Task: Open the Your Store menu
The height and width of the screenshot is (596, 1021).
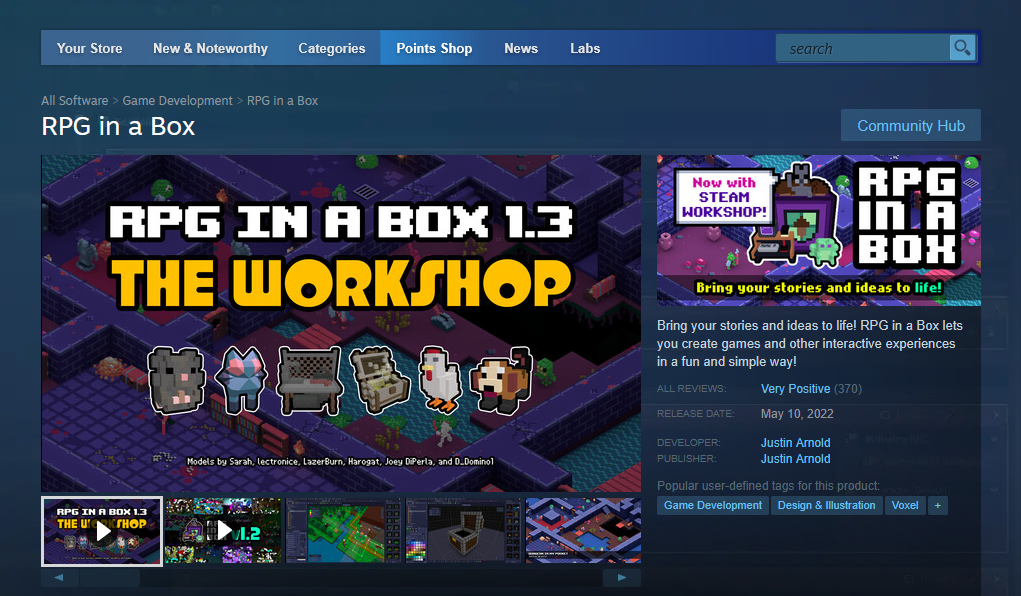Action: (89, 48)
